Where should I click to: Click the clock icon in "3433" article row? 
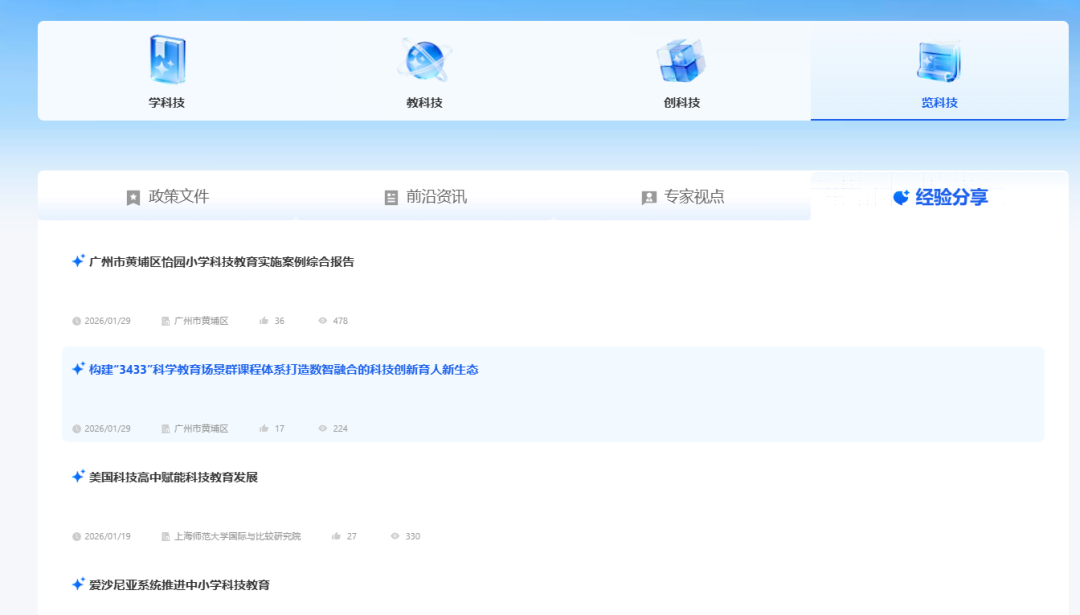[76, 428]
